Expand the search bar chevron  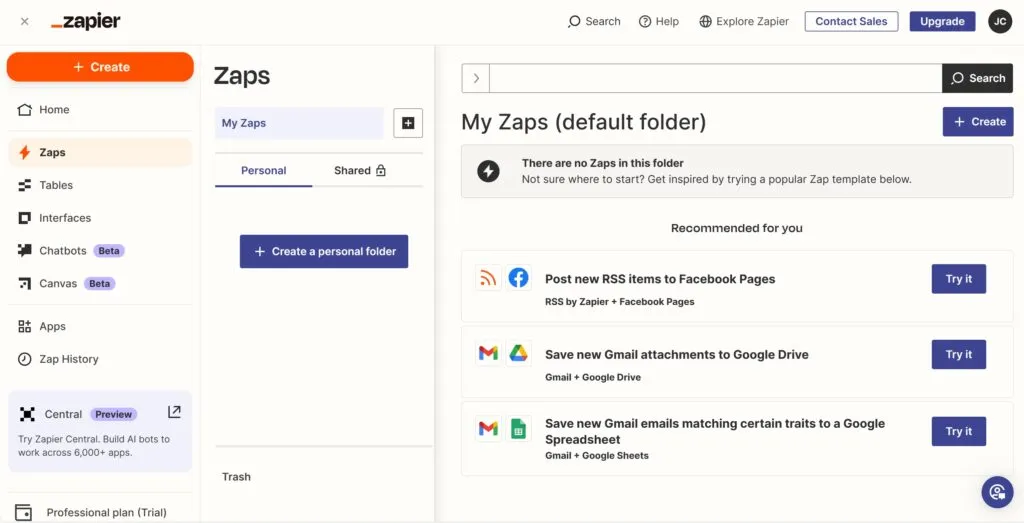pyautogui.click(x=476, y=78)
